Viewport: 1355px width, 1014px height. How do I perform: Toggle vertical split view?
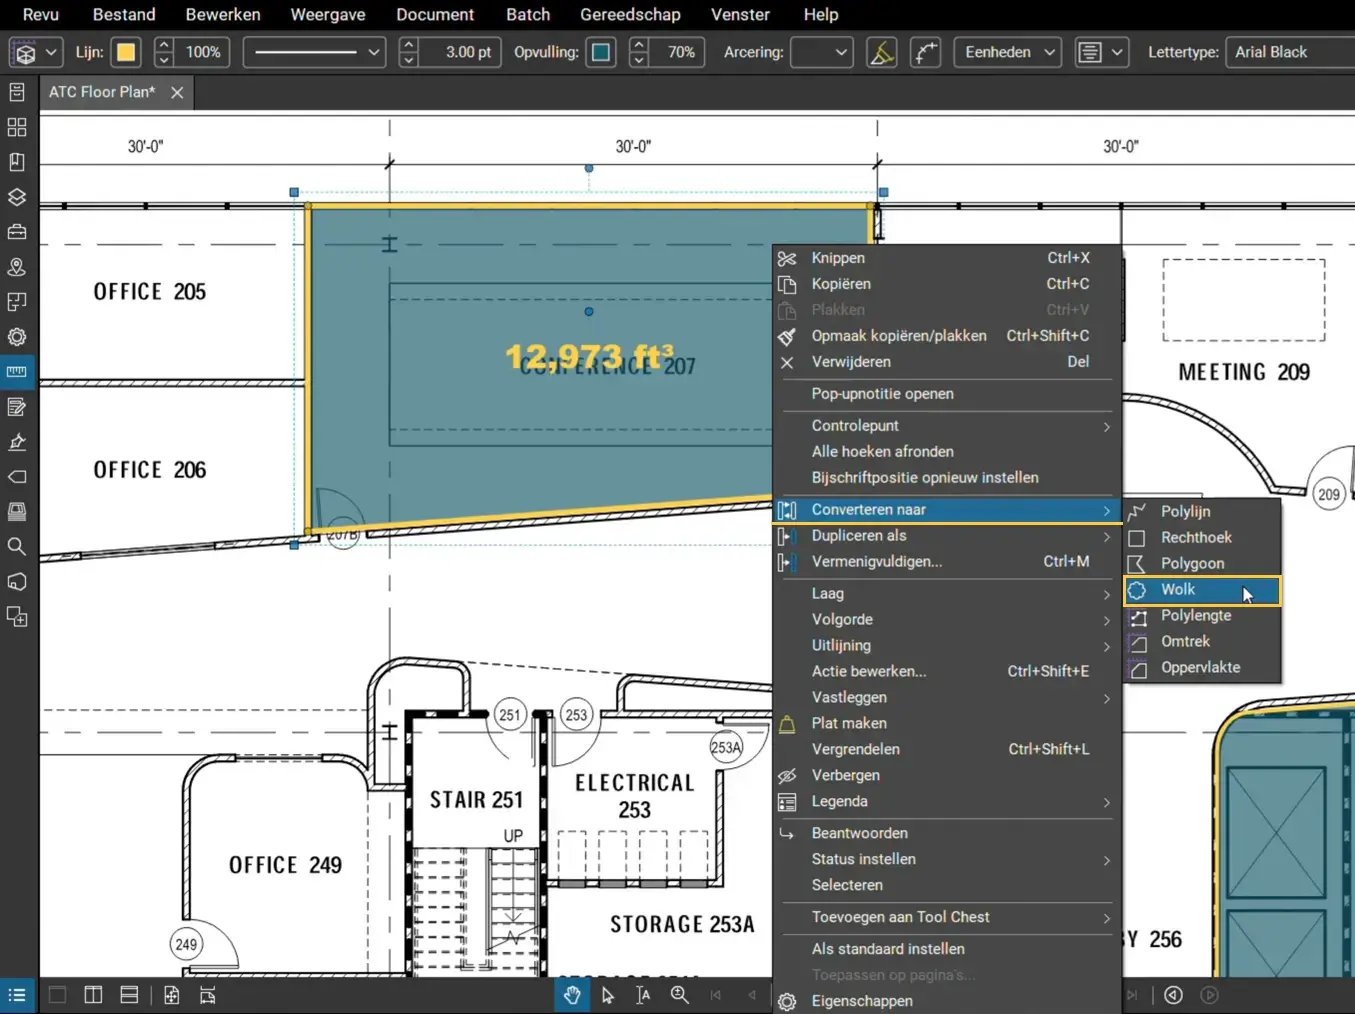coord(93,995)
